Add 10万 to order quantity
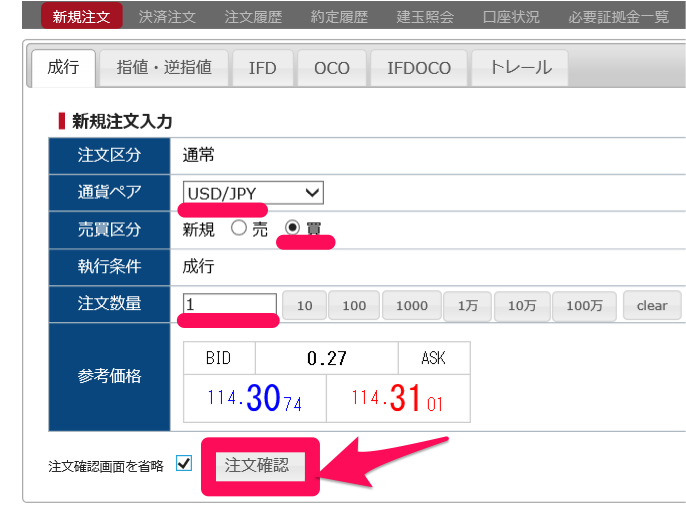The width and height of the screenshot is (686, 507). (x=522, y=305)
